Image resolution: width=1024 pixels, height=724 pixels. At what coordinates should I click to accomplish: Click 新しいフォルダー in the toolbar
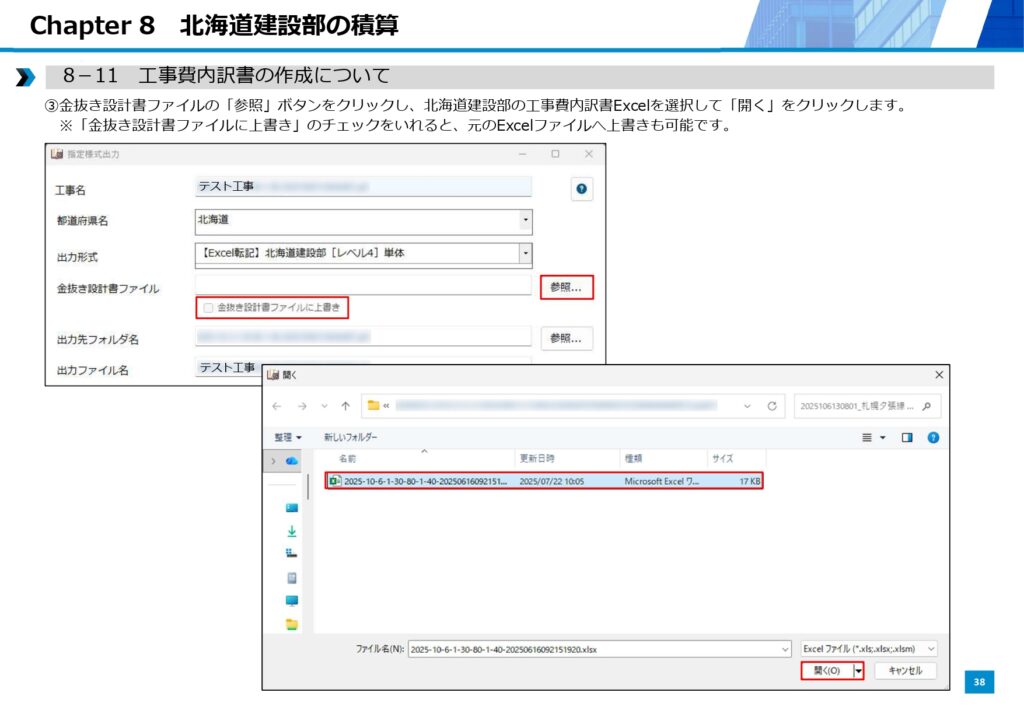pos(351,437)
